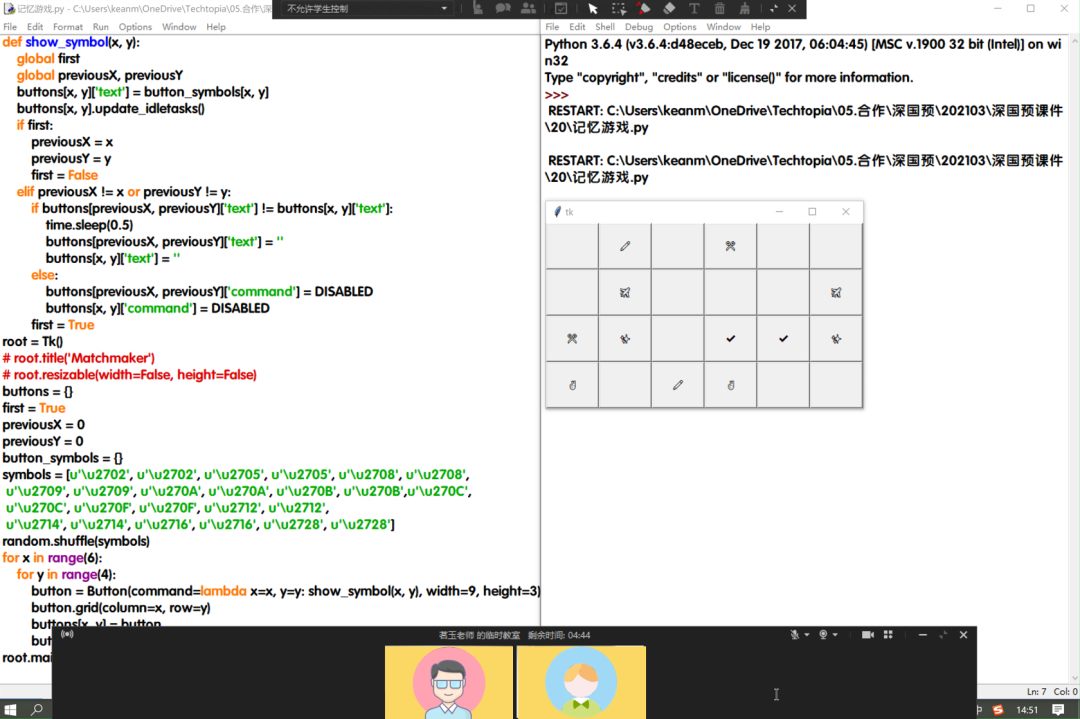The height and width of the screenshot is (719, 1080).
Task: Click the airplane tile in tk second row, last column
Action: tap(835, 293)
